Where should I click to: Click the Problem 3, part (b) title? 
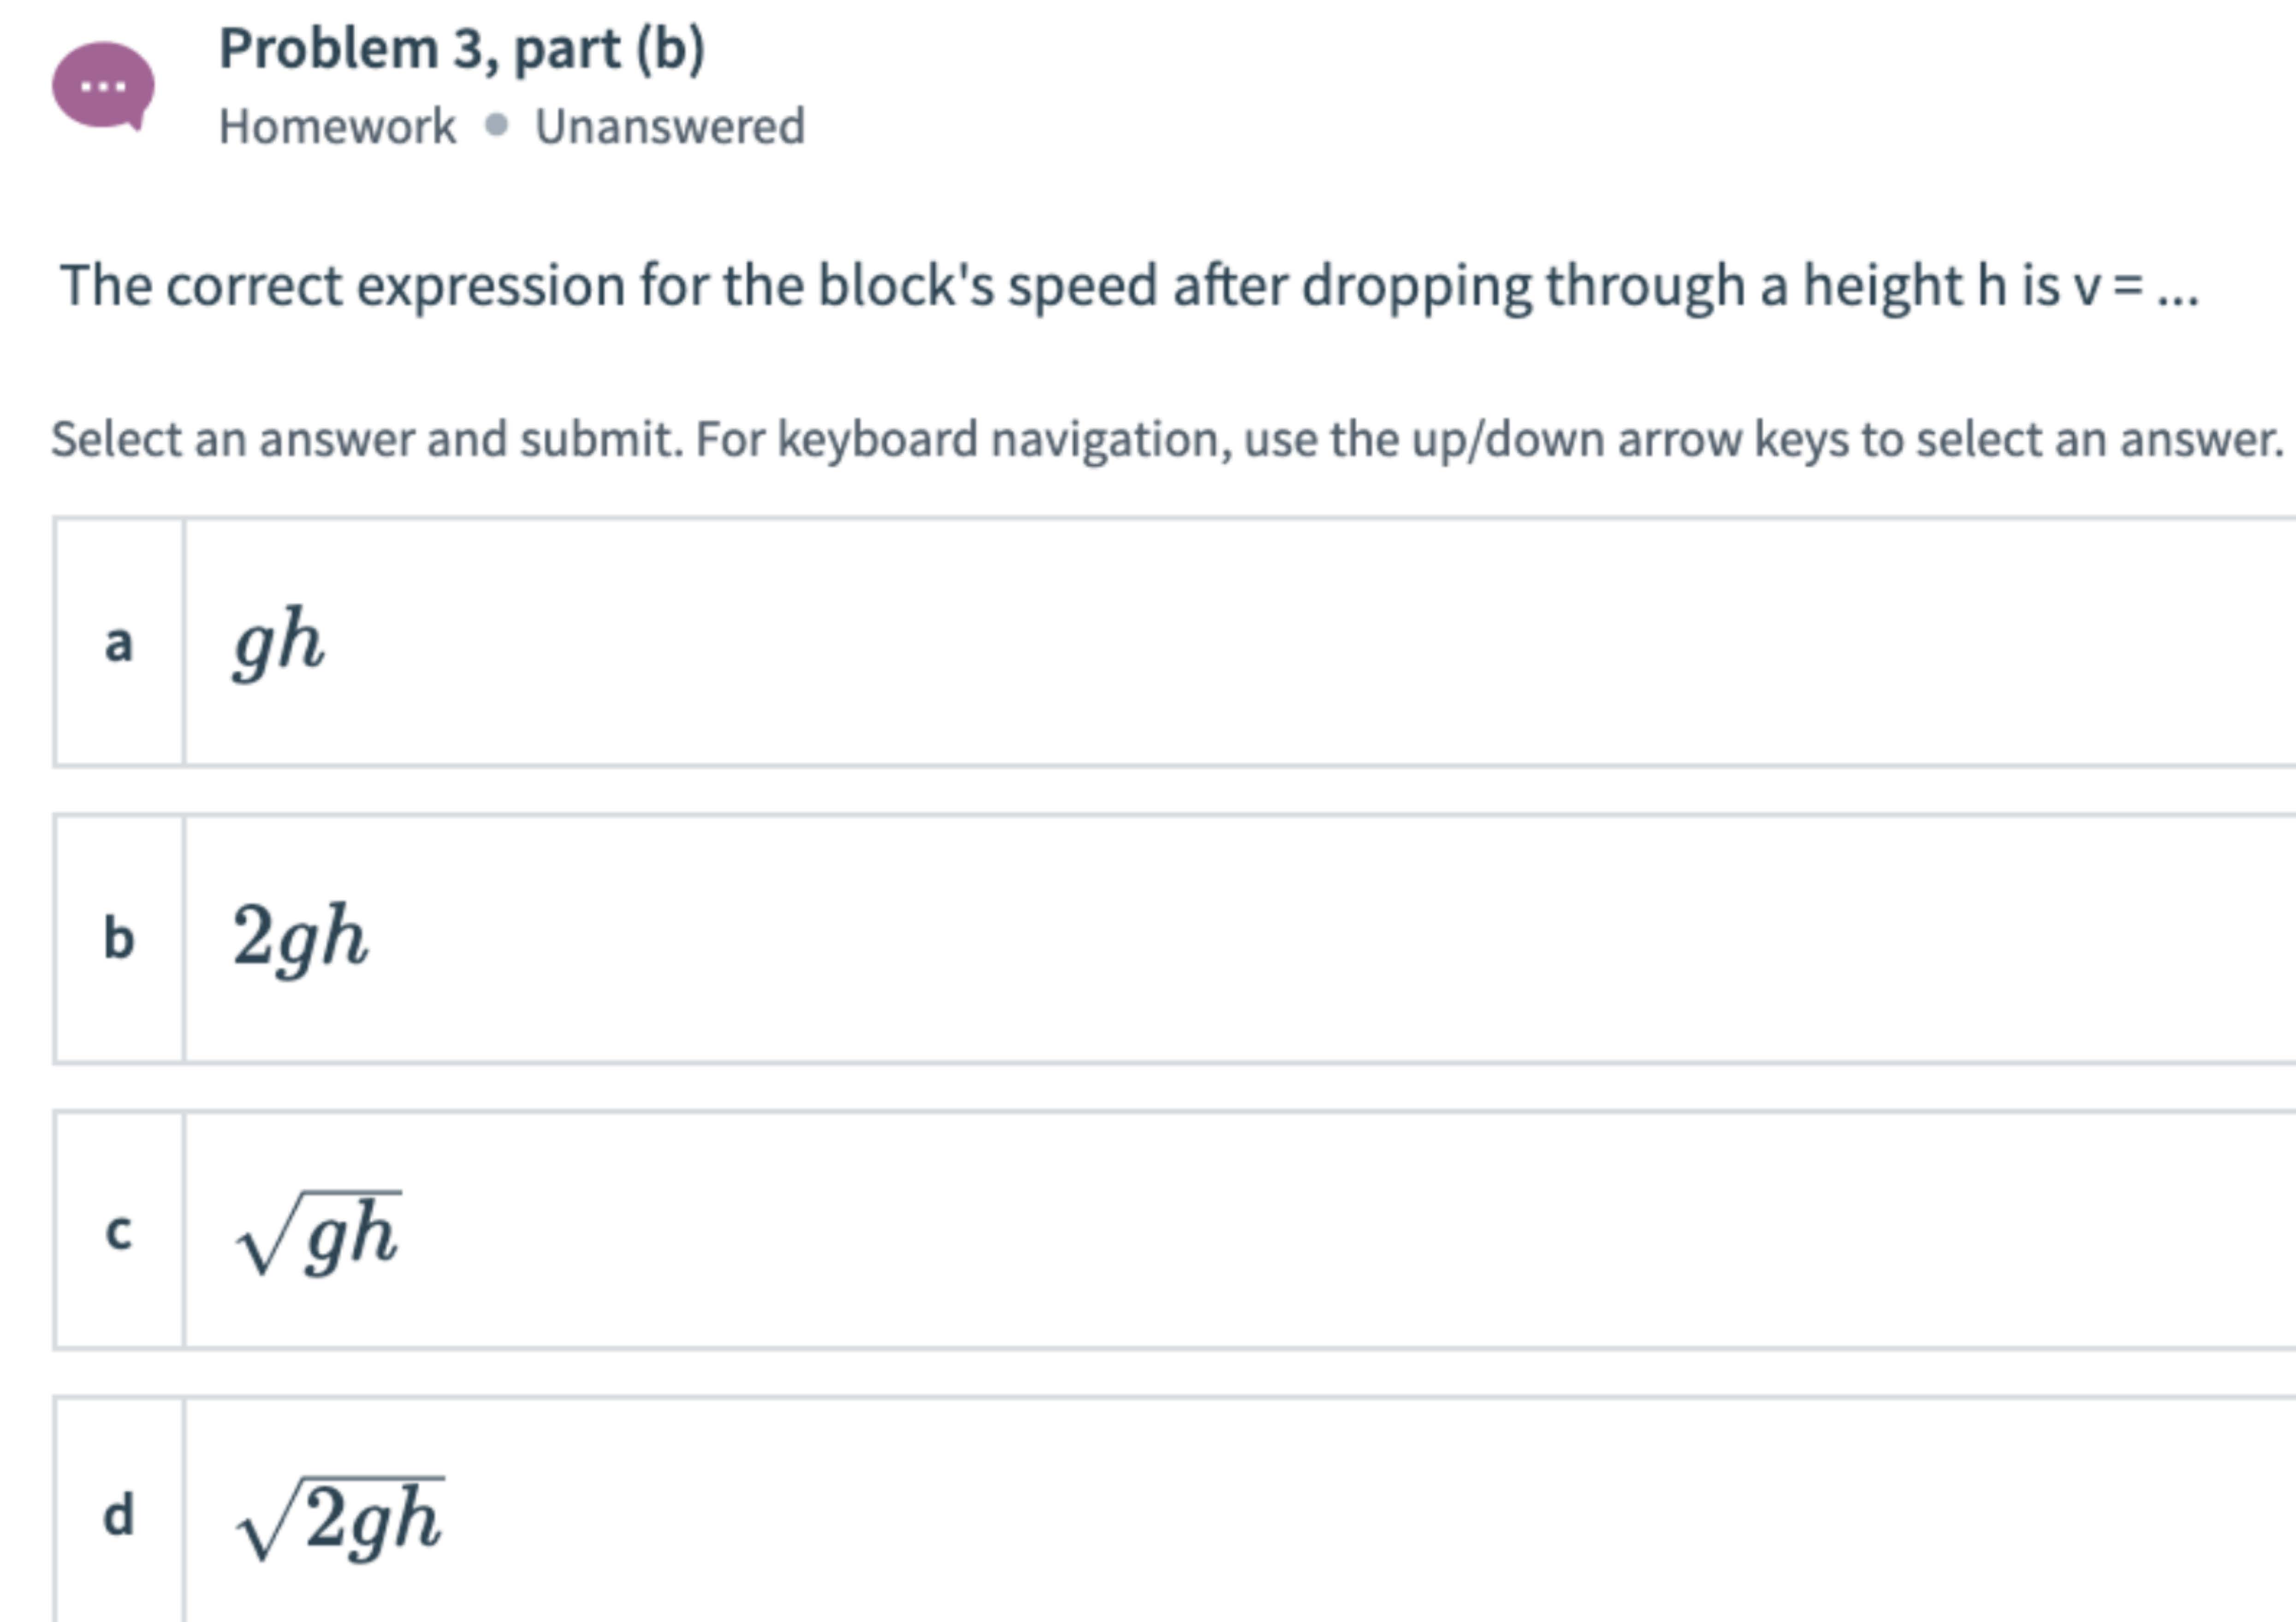pyautogui.click(x=462, y=49)
